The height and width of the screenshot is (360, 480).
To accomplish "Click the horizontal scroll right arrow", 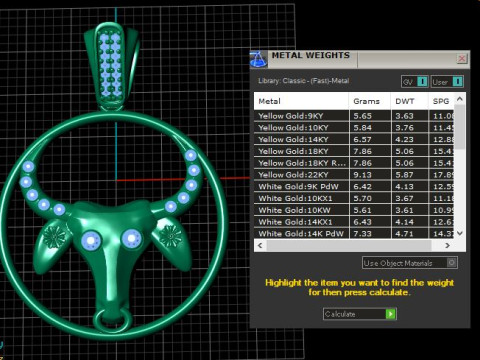I will click(x=448, y=246).
